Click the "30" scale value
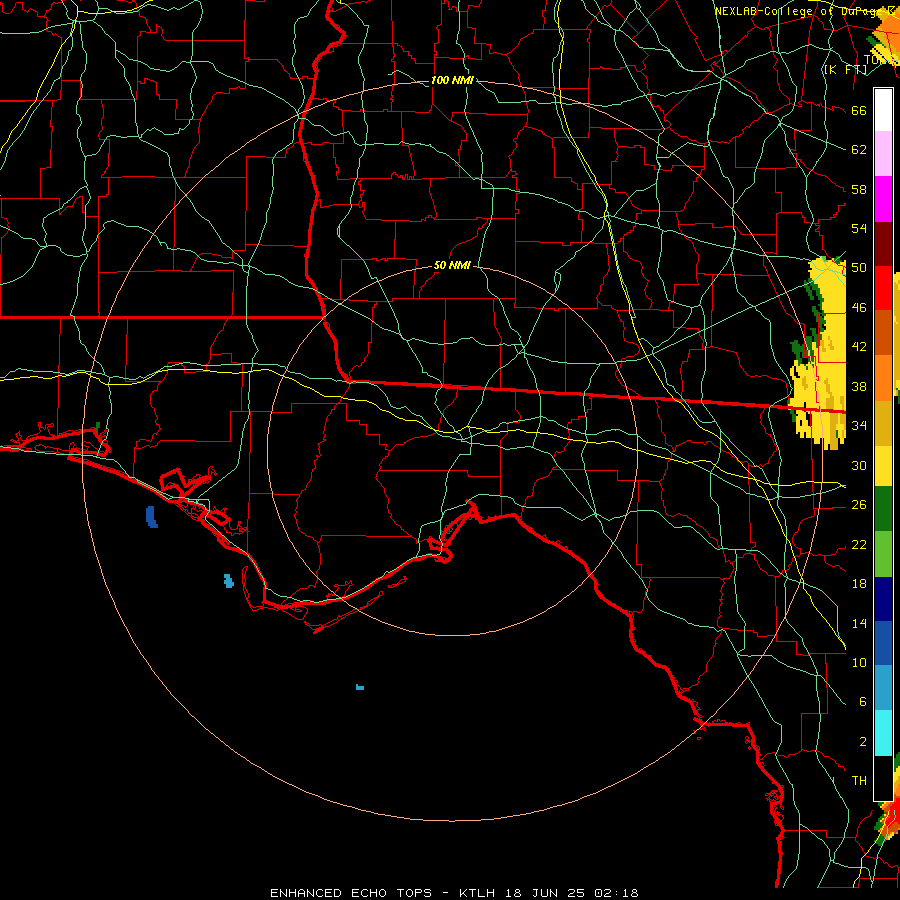Screen dimensions: 900x900 coord(859,465)
